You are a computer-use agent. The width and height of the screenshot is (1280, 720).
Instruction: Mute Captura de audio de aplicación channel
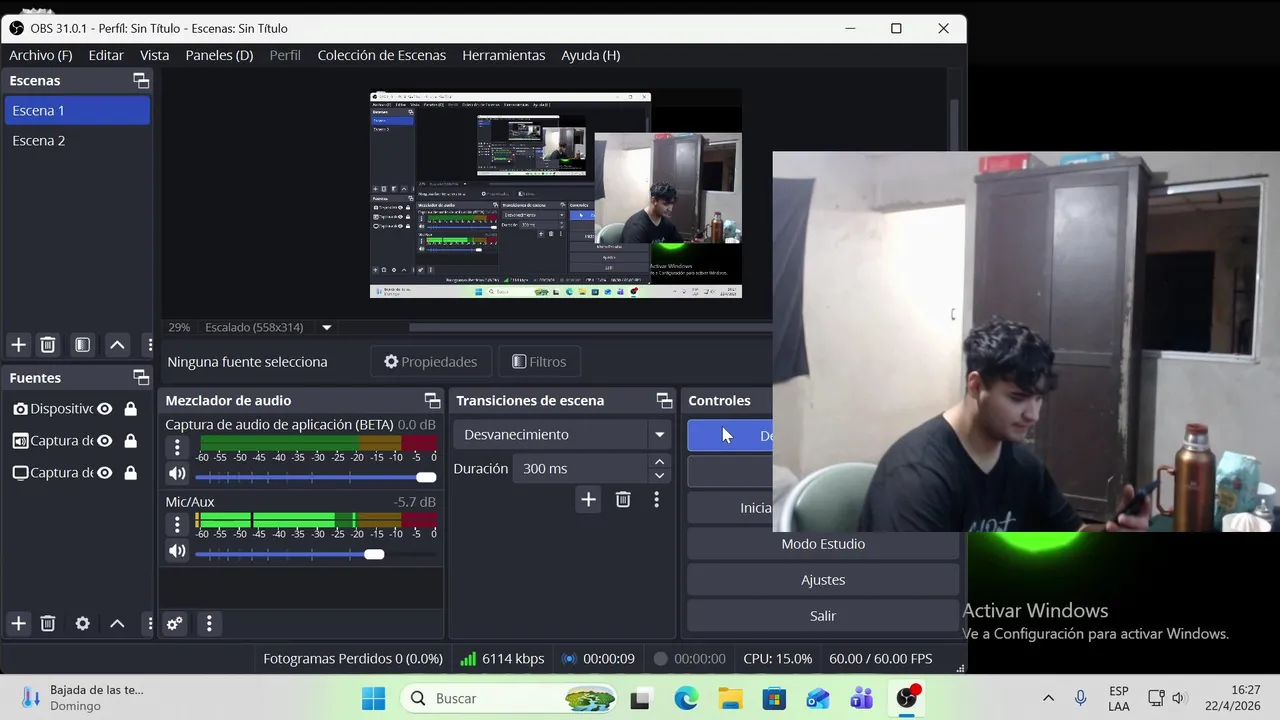(177, 474)
